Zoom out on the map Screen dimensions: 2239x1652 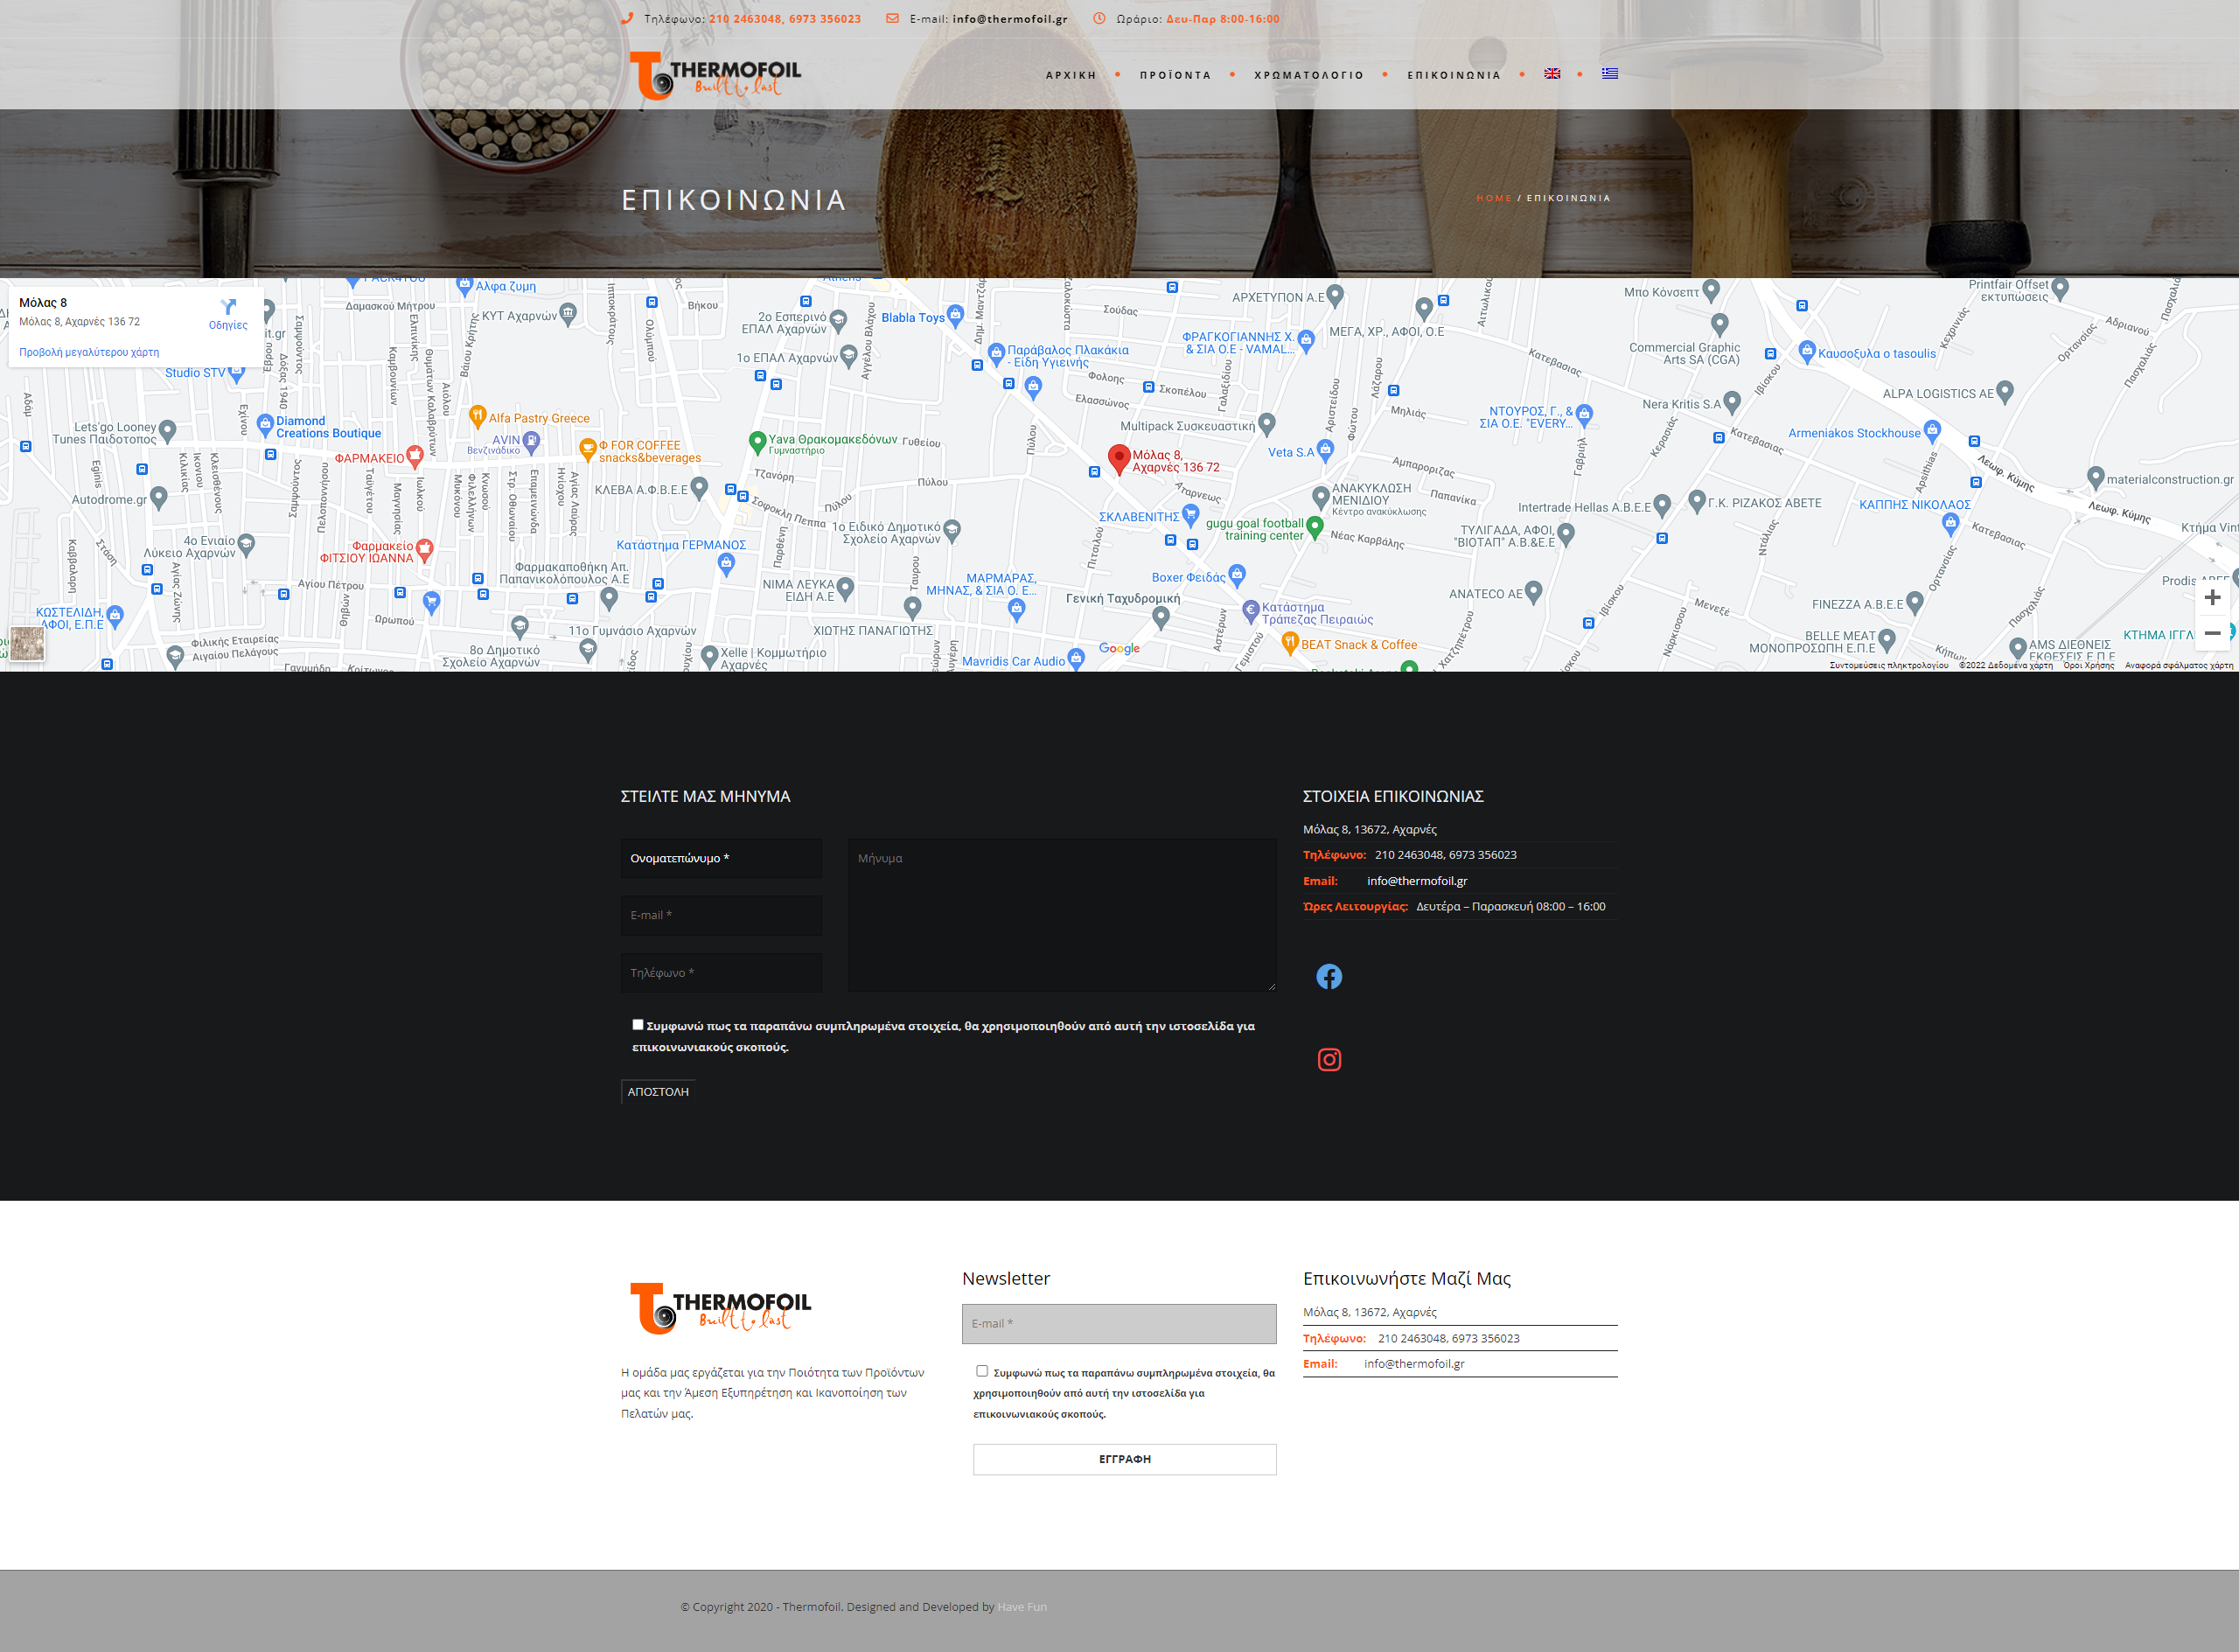click(2212, 633)
